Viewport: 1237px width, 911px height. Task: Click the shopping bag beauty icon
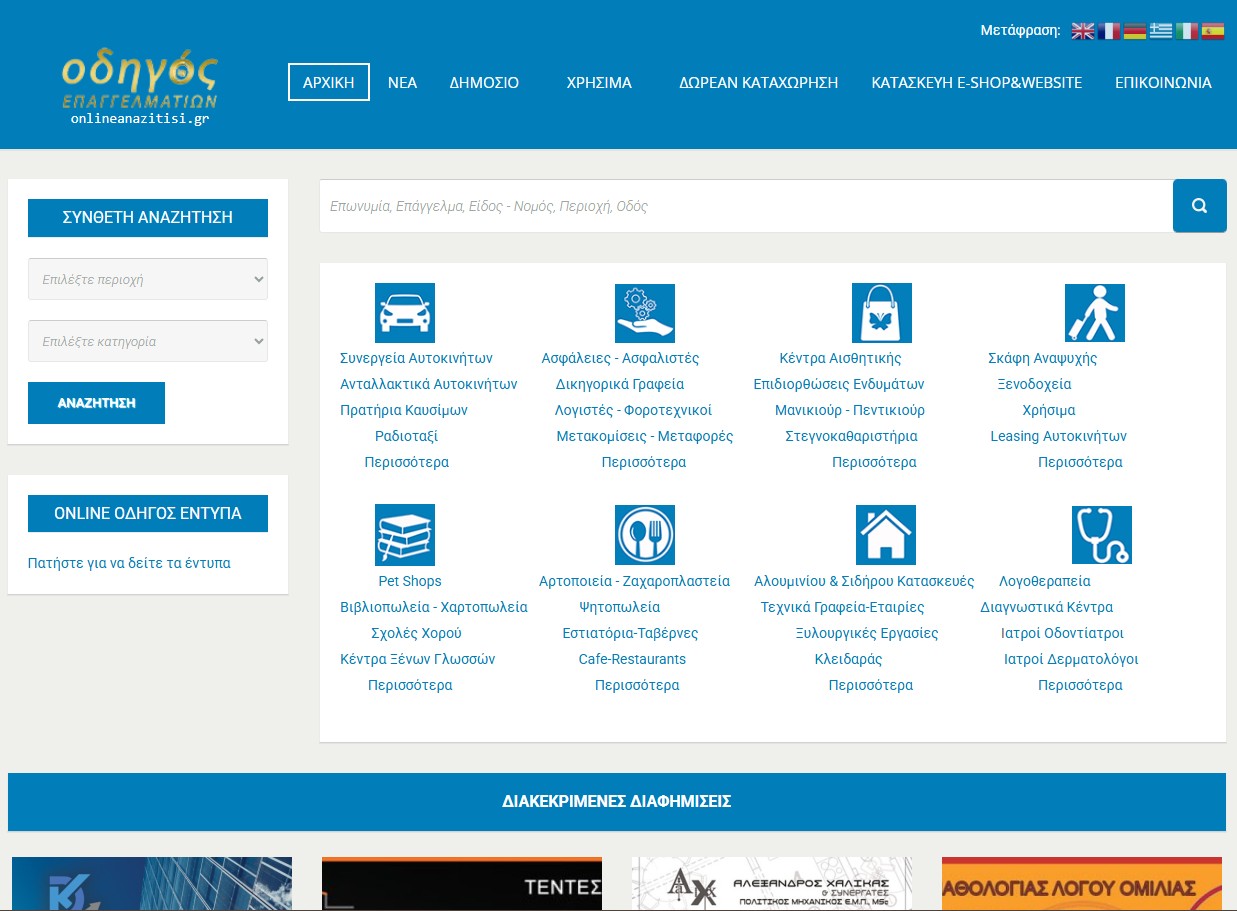(x=881, y=313)
